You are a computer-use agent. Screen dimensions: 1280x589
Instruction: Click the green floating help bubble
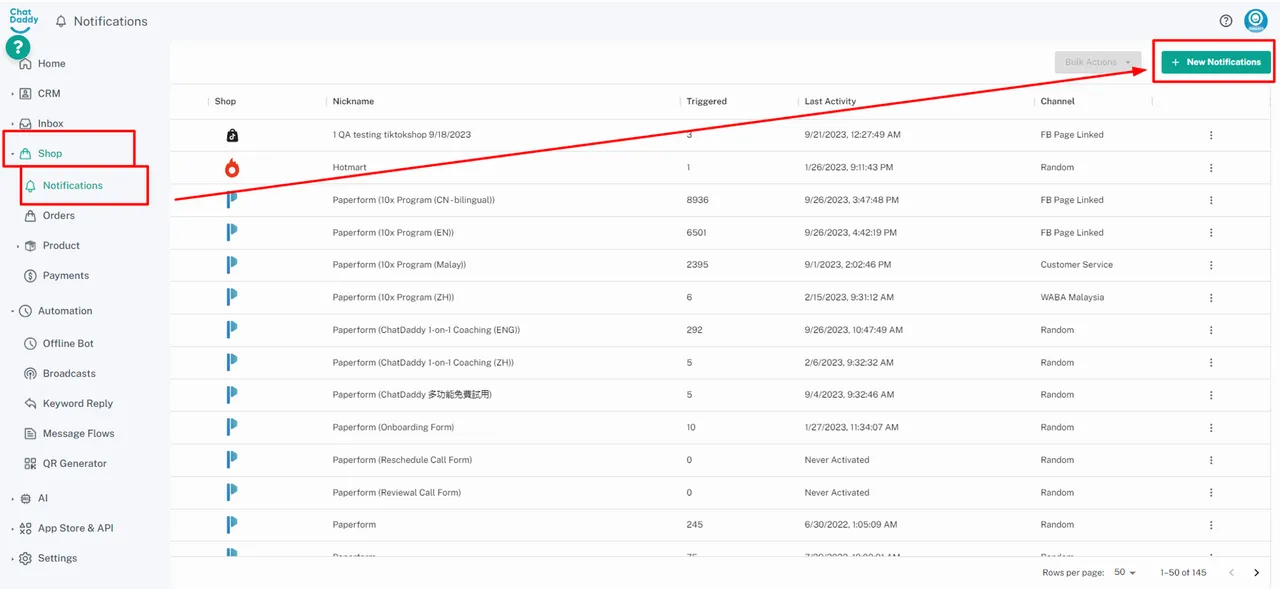(18, 47)
